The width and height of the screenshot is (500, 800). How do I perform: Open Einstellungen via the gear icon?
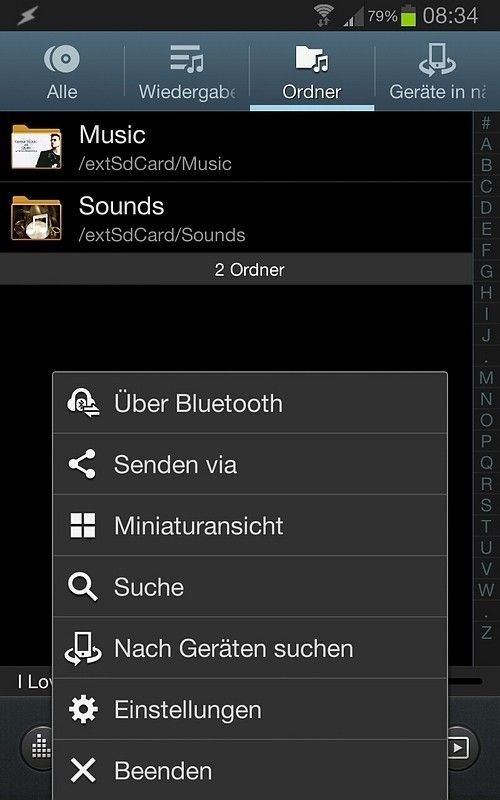point(83,709)
